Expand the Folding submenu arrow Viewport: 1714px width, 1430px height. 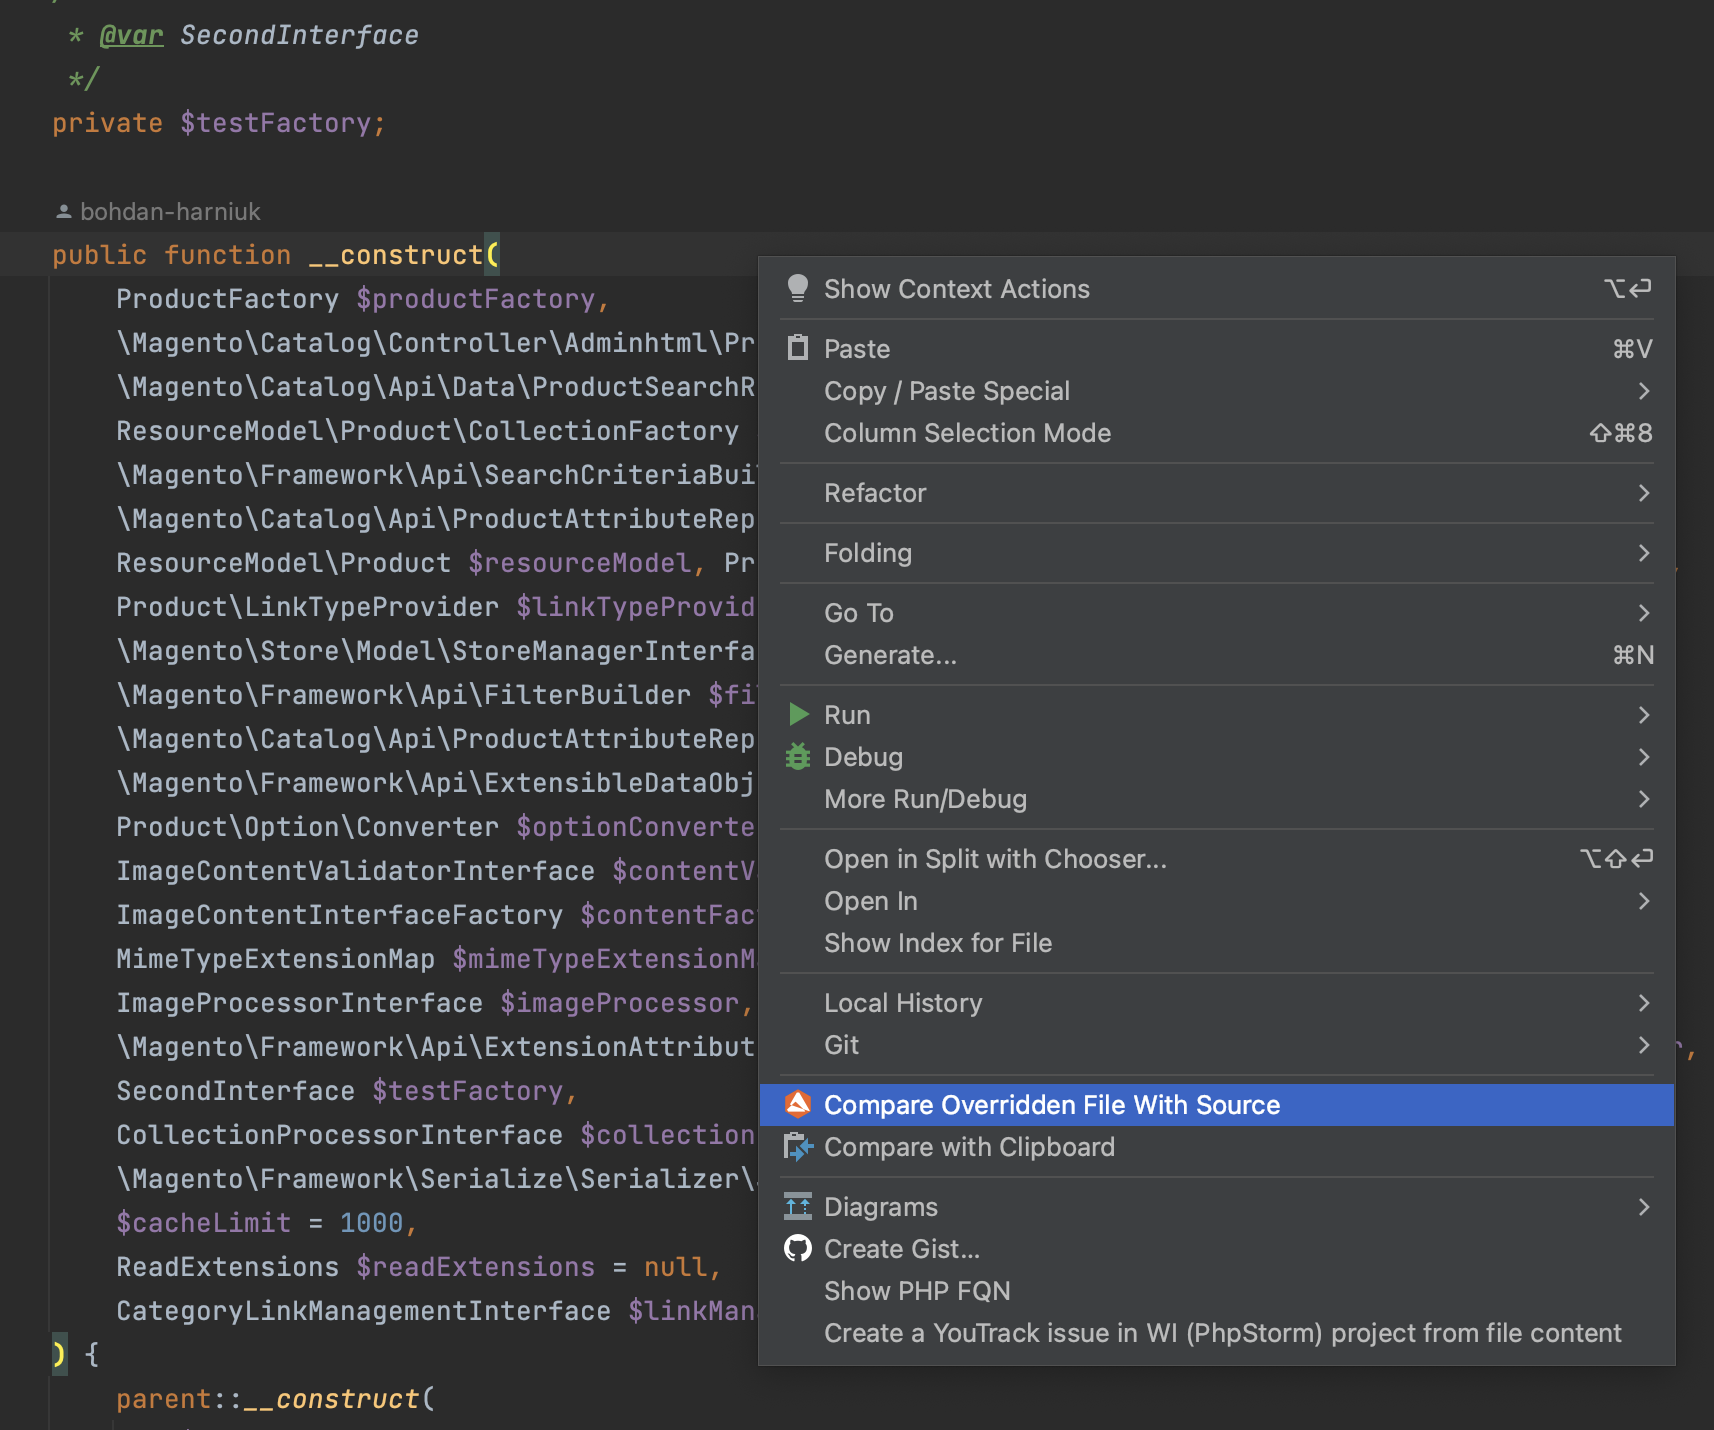tap(1643, 553)
